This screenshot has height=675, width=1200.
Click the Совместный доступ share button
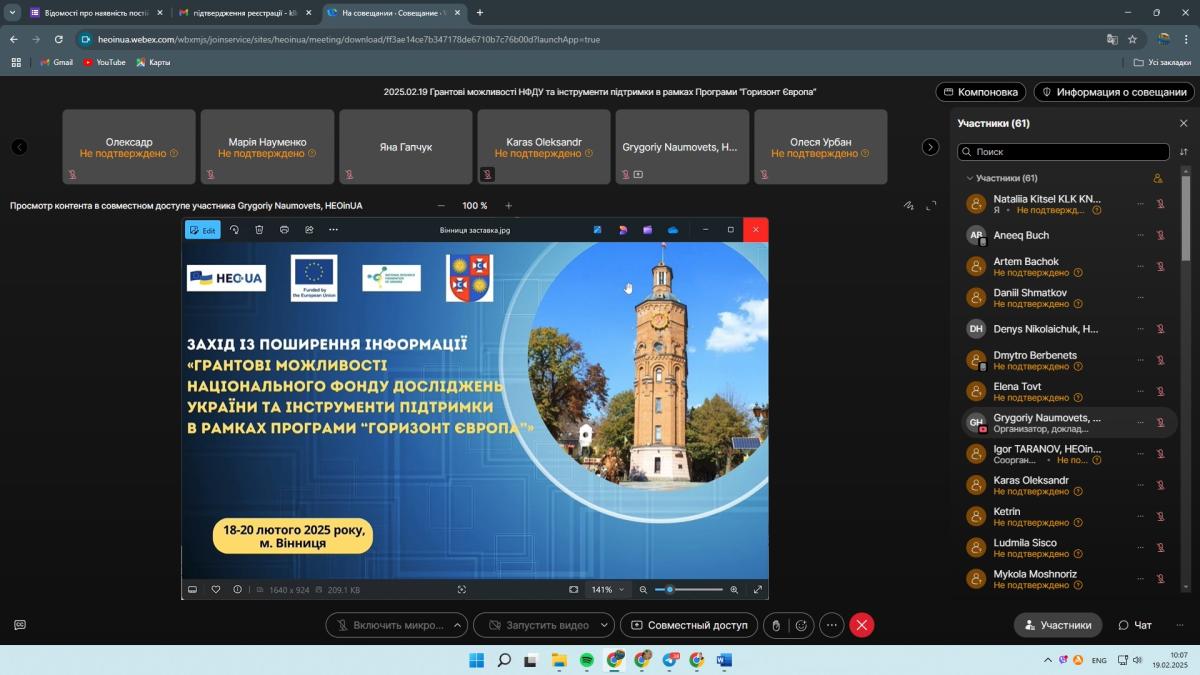688,625
